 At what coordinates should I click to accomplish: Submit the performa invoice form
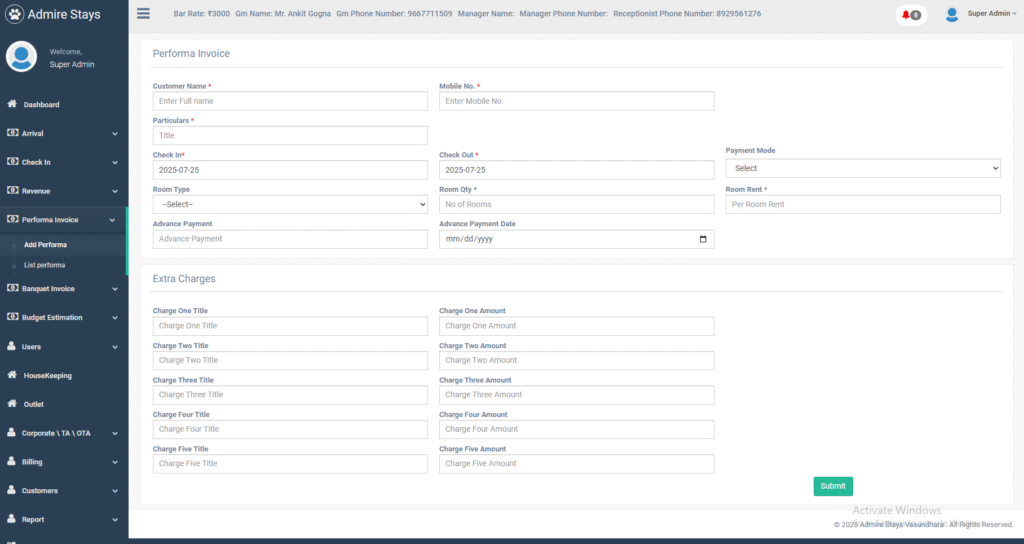tap(832, 486)
